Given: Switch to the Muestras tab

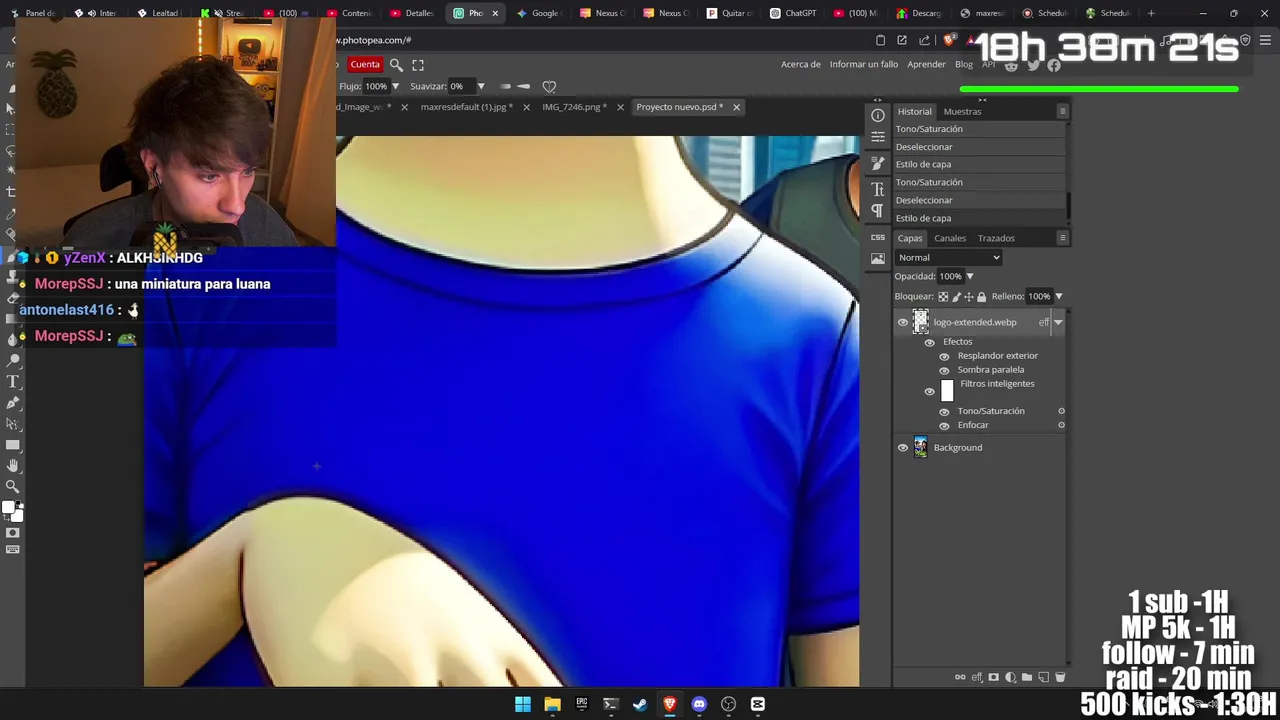Looking at the screenshot, I should click(962, 112).
